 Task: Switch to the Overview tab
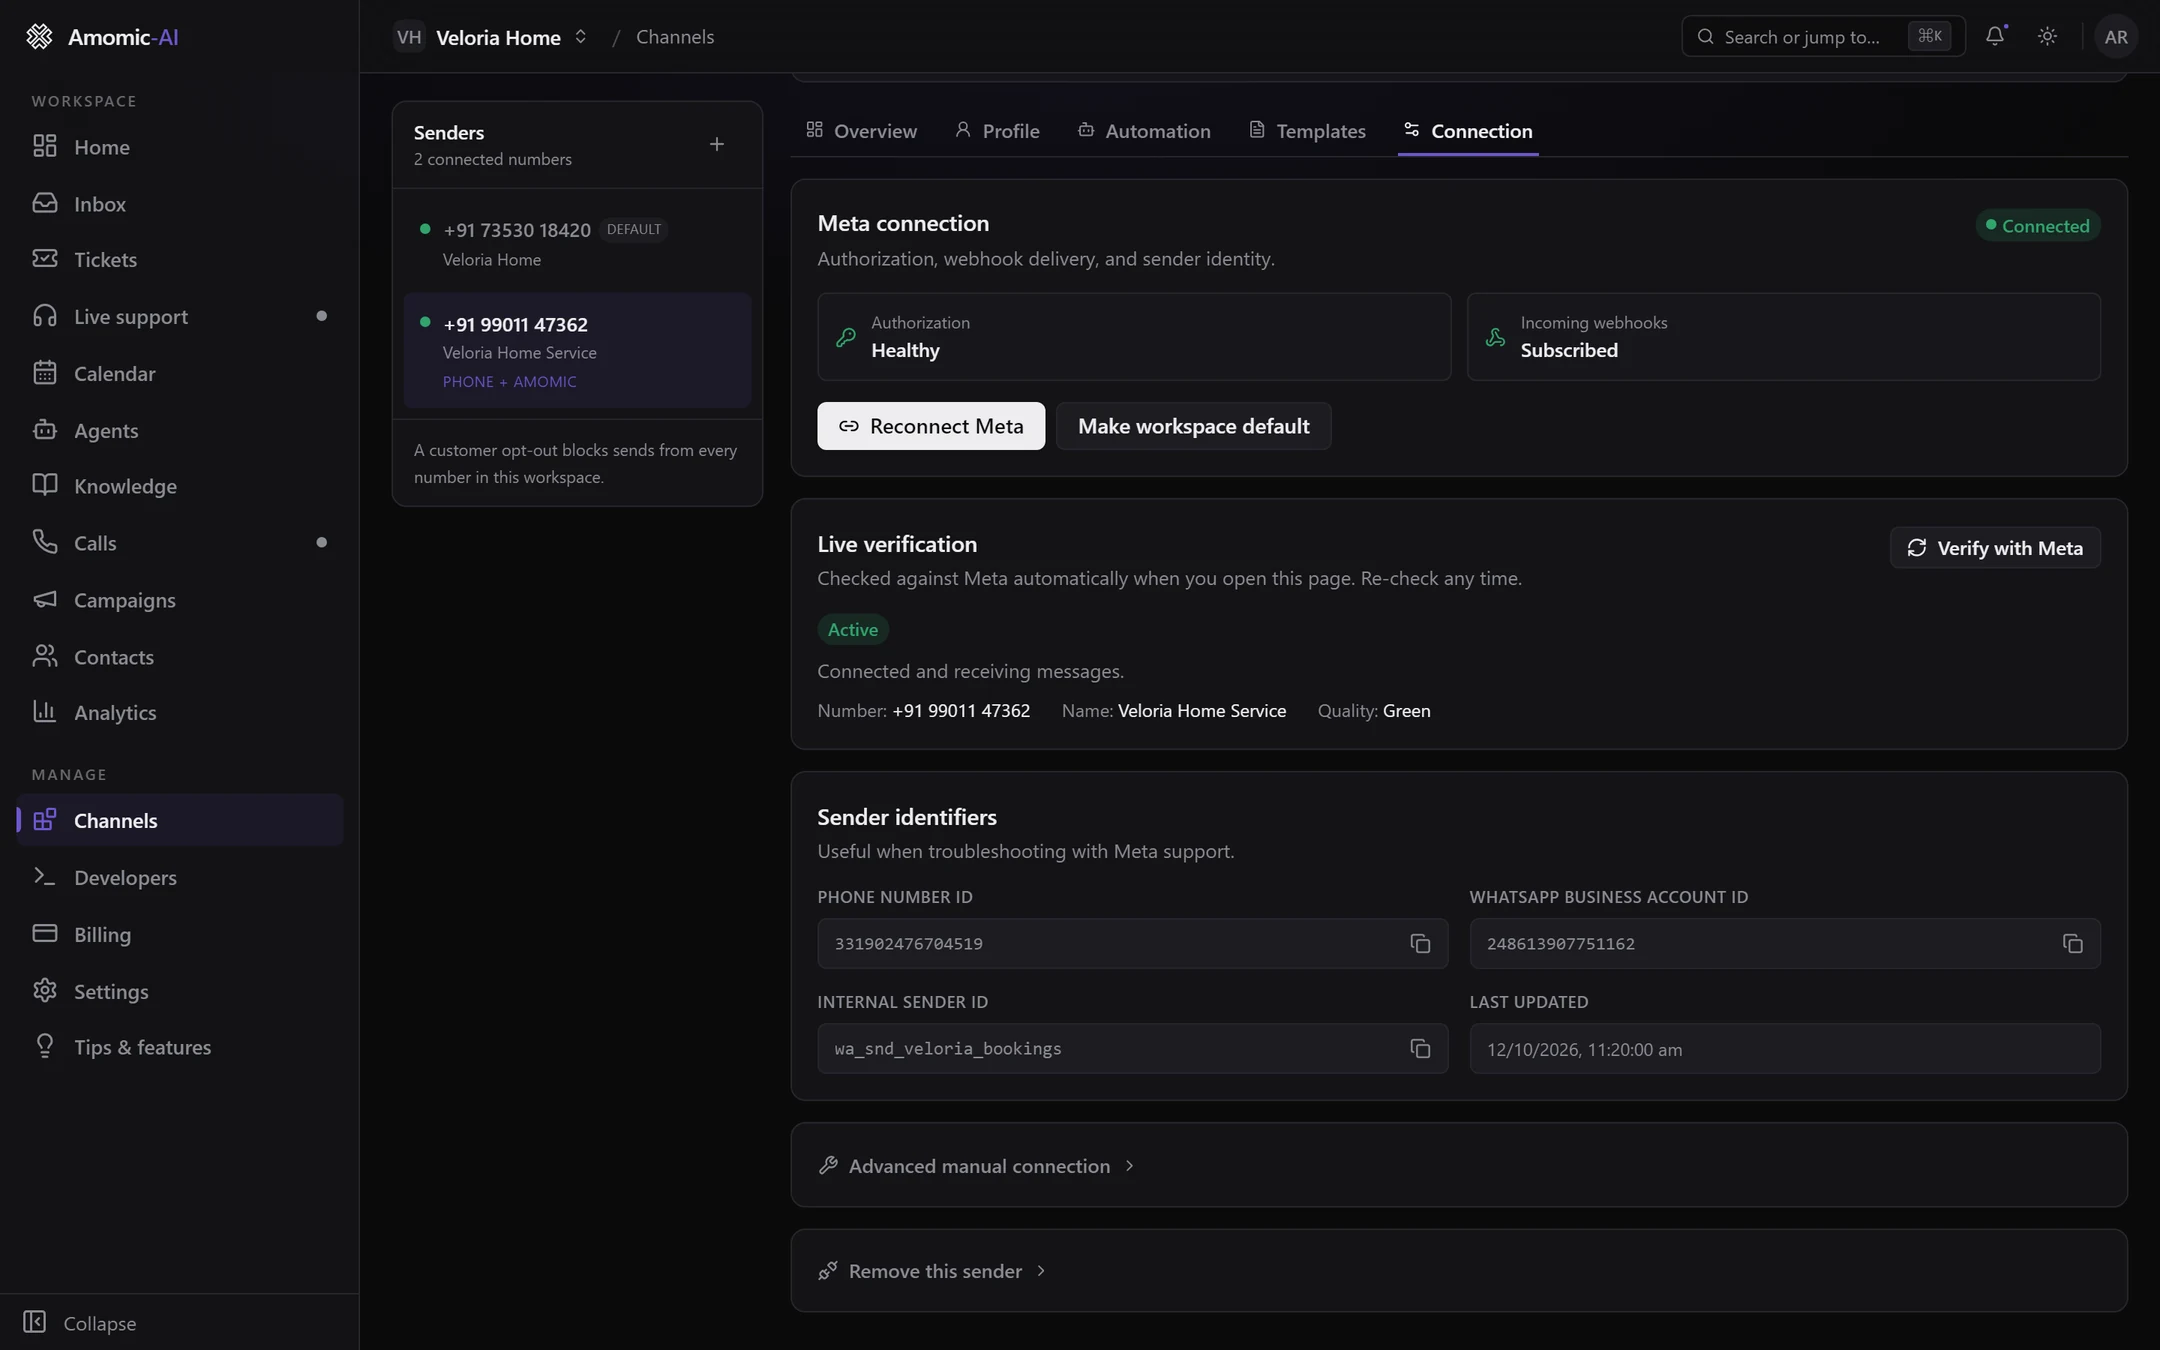click(x=861, y=131)
